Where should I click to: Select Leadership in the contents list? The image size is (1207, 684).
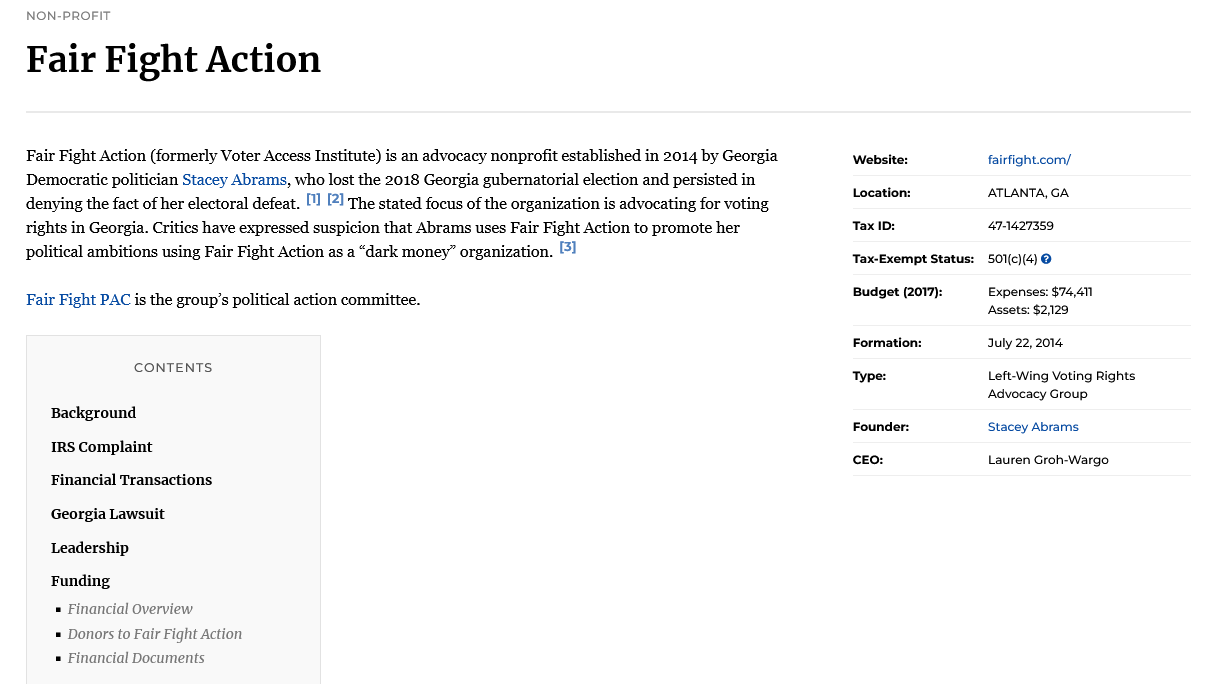(89, 548)
